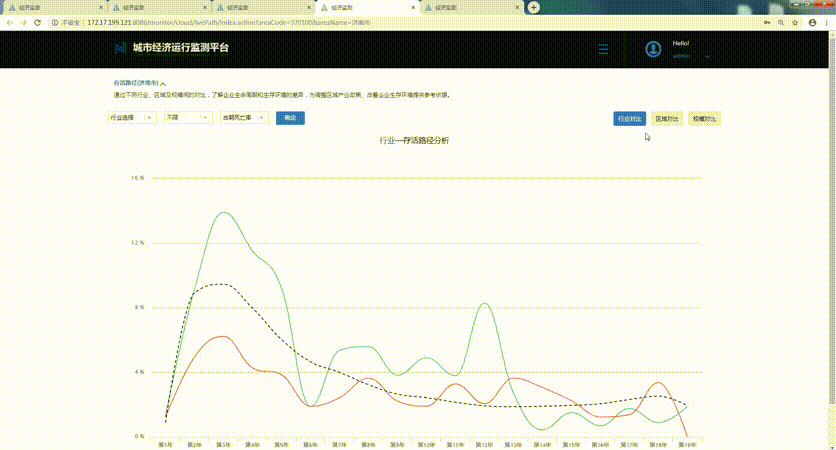Click the 4 % y-axis label
The image size is (836, 450).
tap(139, 372)
